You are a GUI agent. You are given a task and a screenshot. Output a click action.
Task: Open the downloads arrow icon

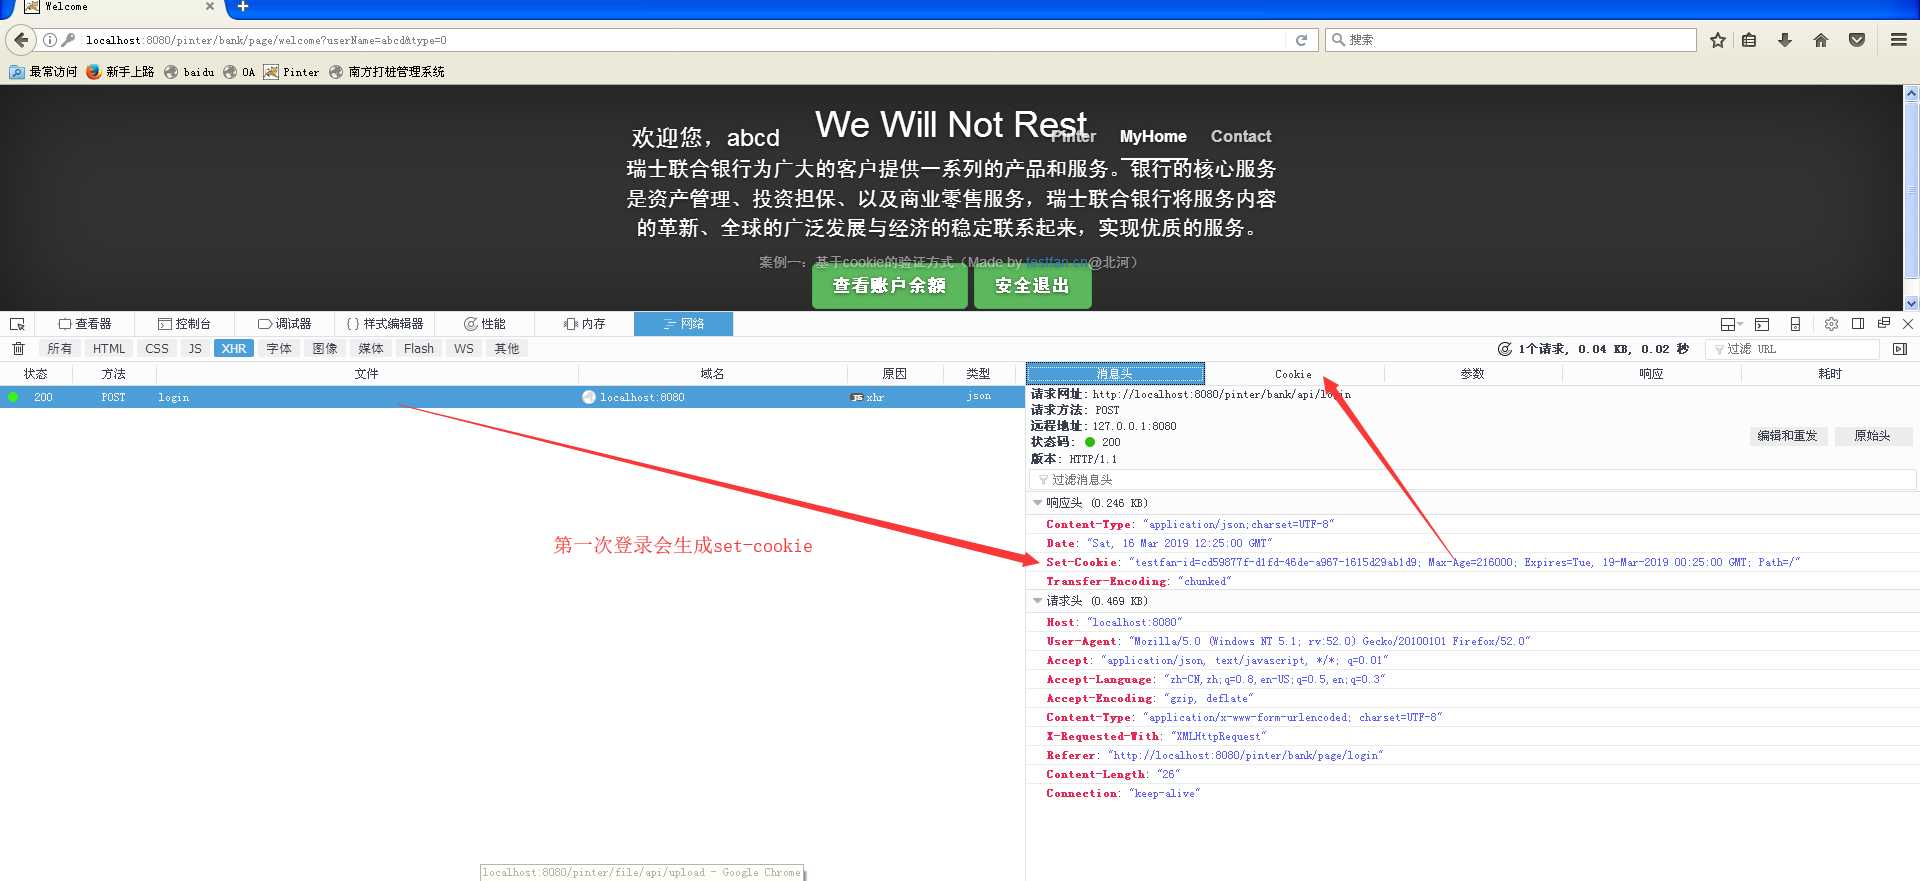(x=1784, y=40)
